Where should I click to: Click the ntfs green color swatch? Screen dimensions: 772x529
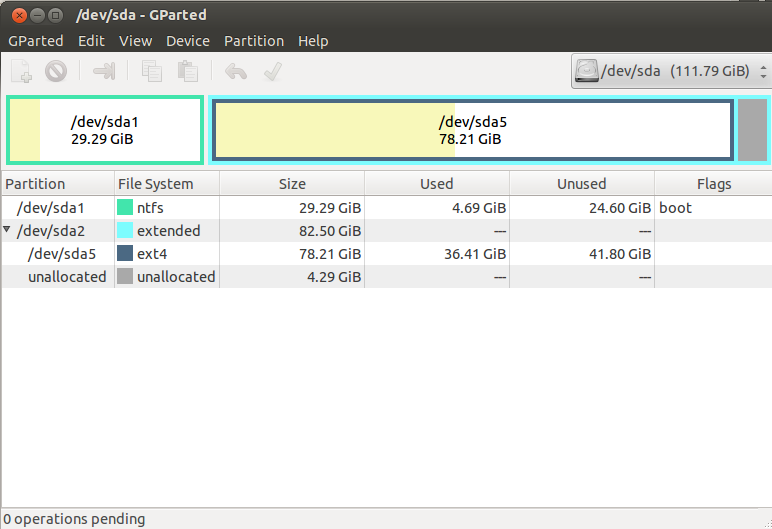(125, 208)
